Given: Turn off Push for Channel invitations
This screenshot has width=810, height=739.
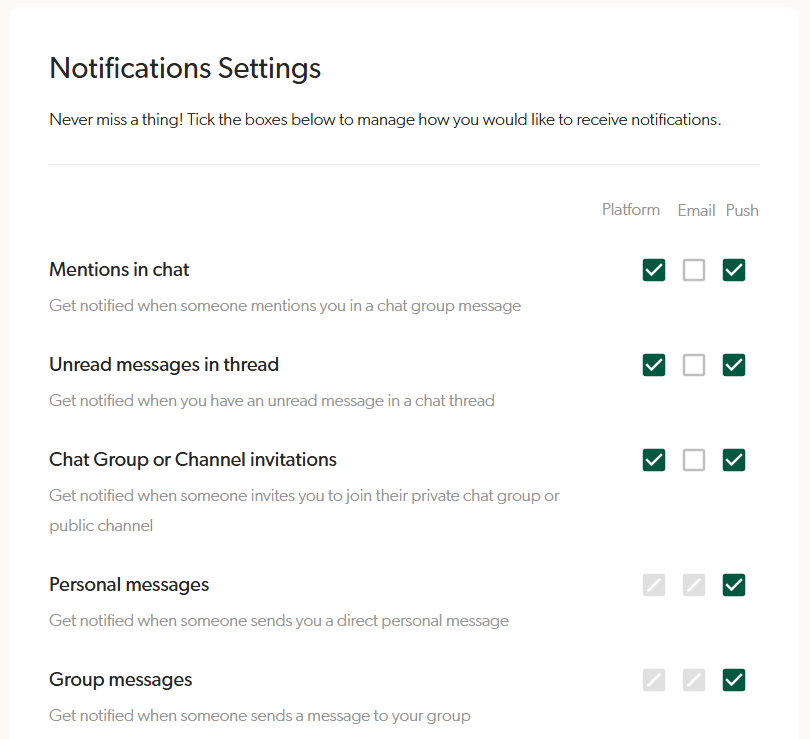Looking at the screenshot, I should (x=734, y=460).
